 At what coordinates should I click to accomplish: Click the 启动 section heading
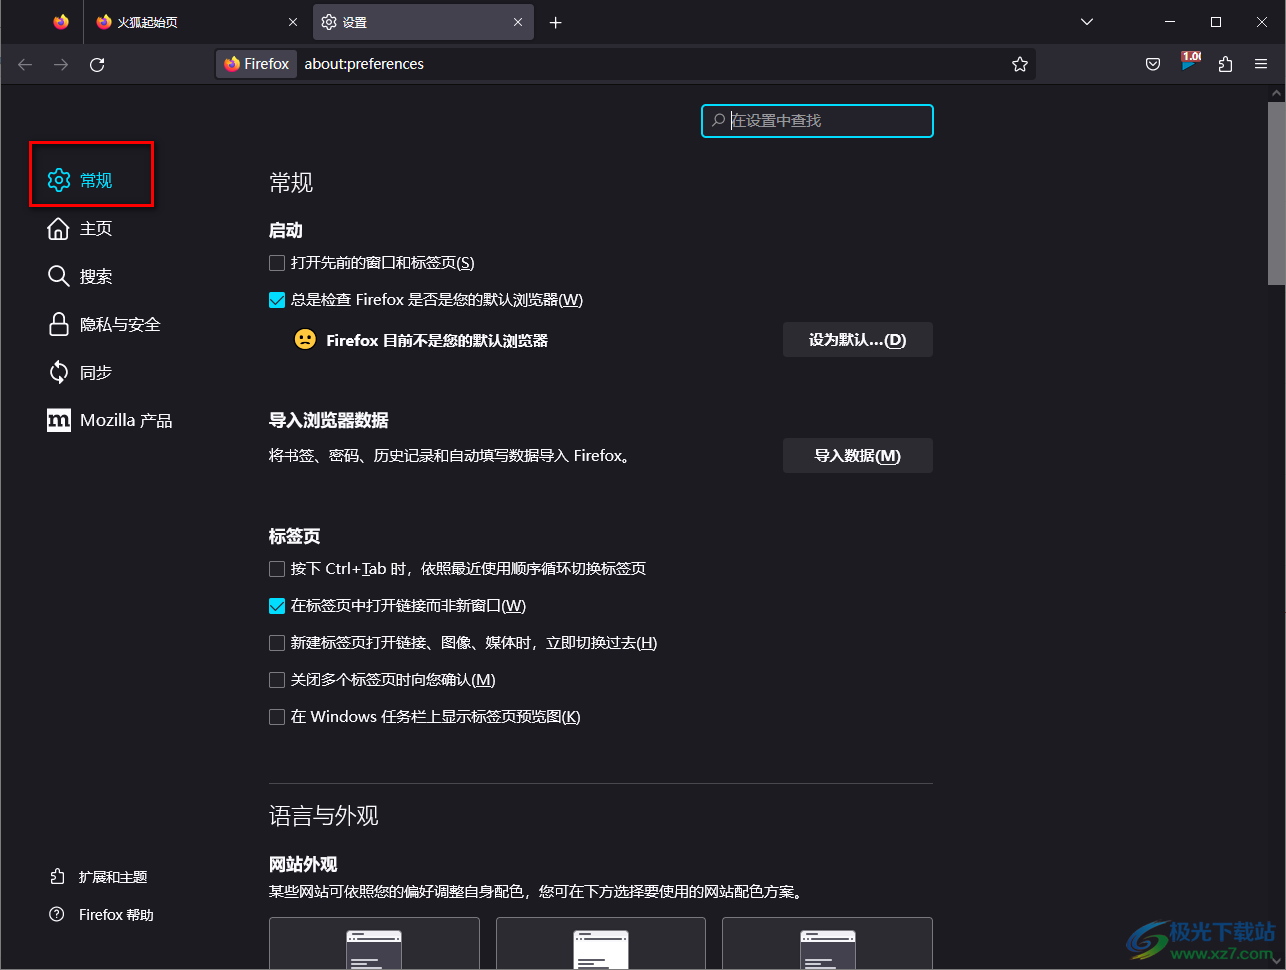[x=286, y=231]
